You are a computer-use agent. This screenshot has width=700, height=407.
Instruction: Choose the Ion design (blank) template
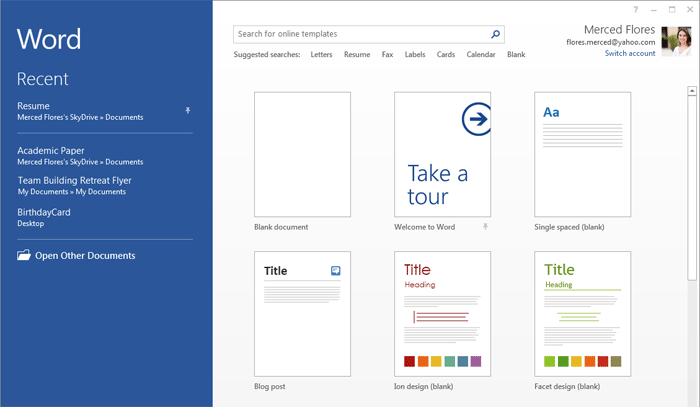point(442,313)
